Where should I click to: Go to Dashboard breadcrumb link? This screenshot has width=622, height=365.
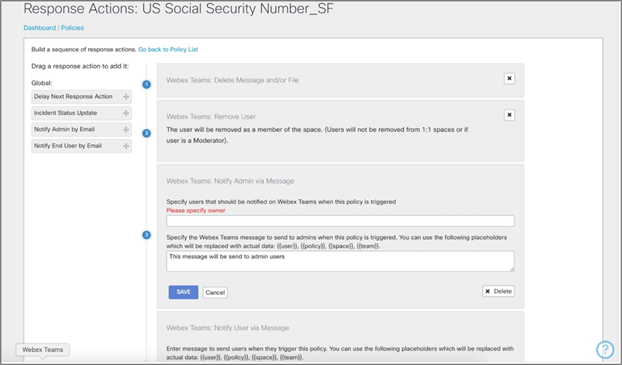click(x=40, y=28)
